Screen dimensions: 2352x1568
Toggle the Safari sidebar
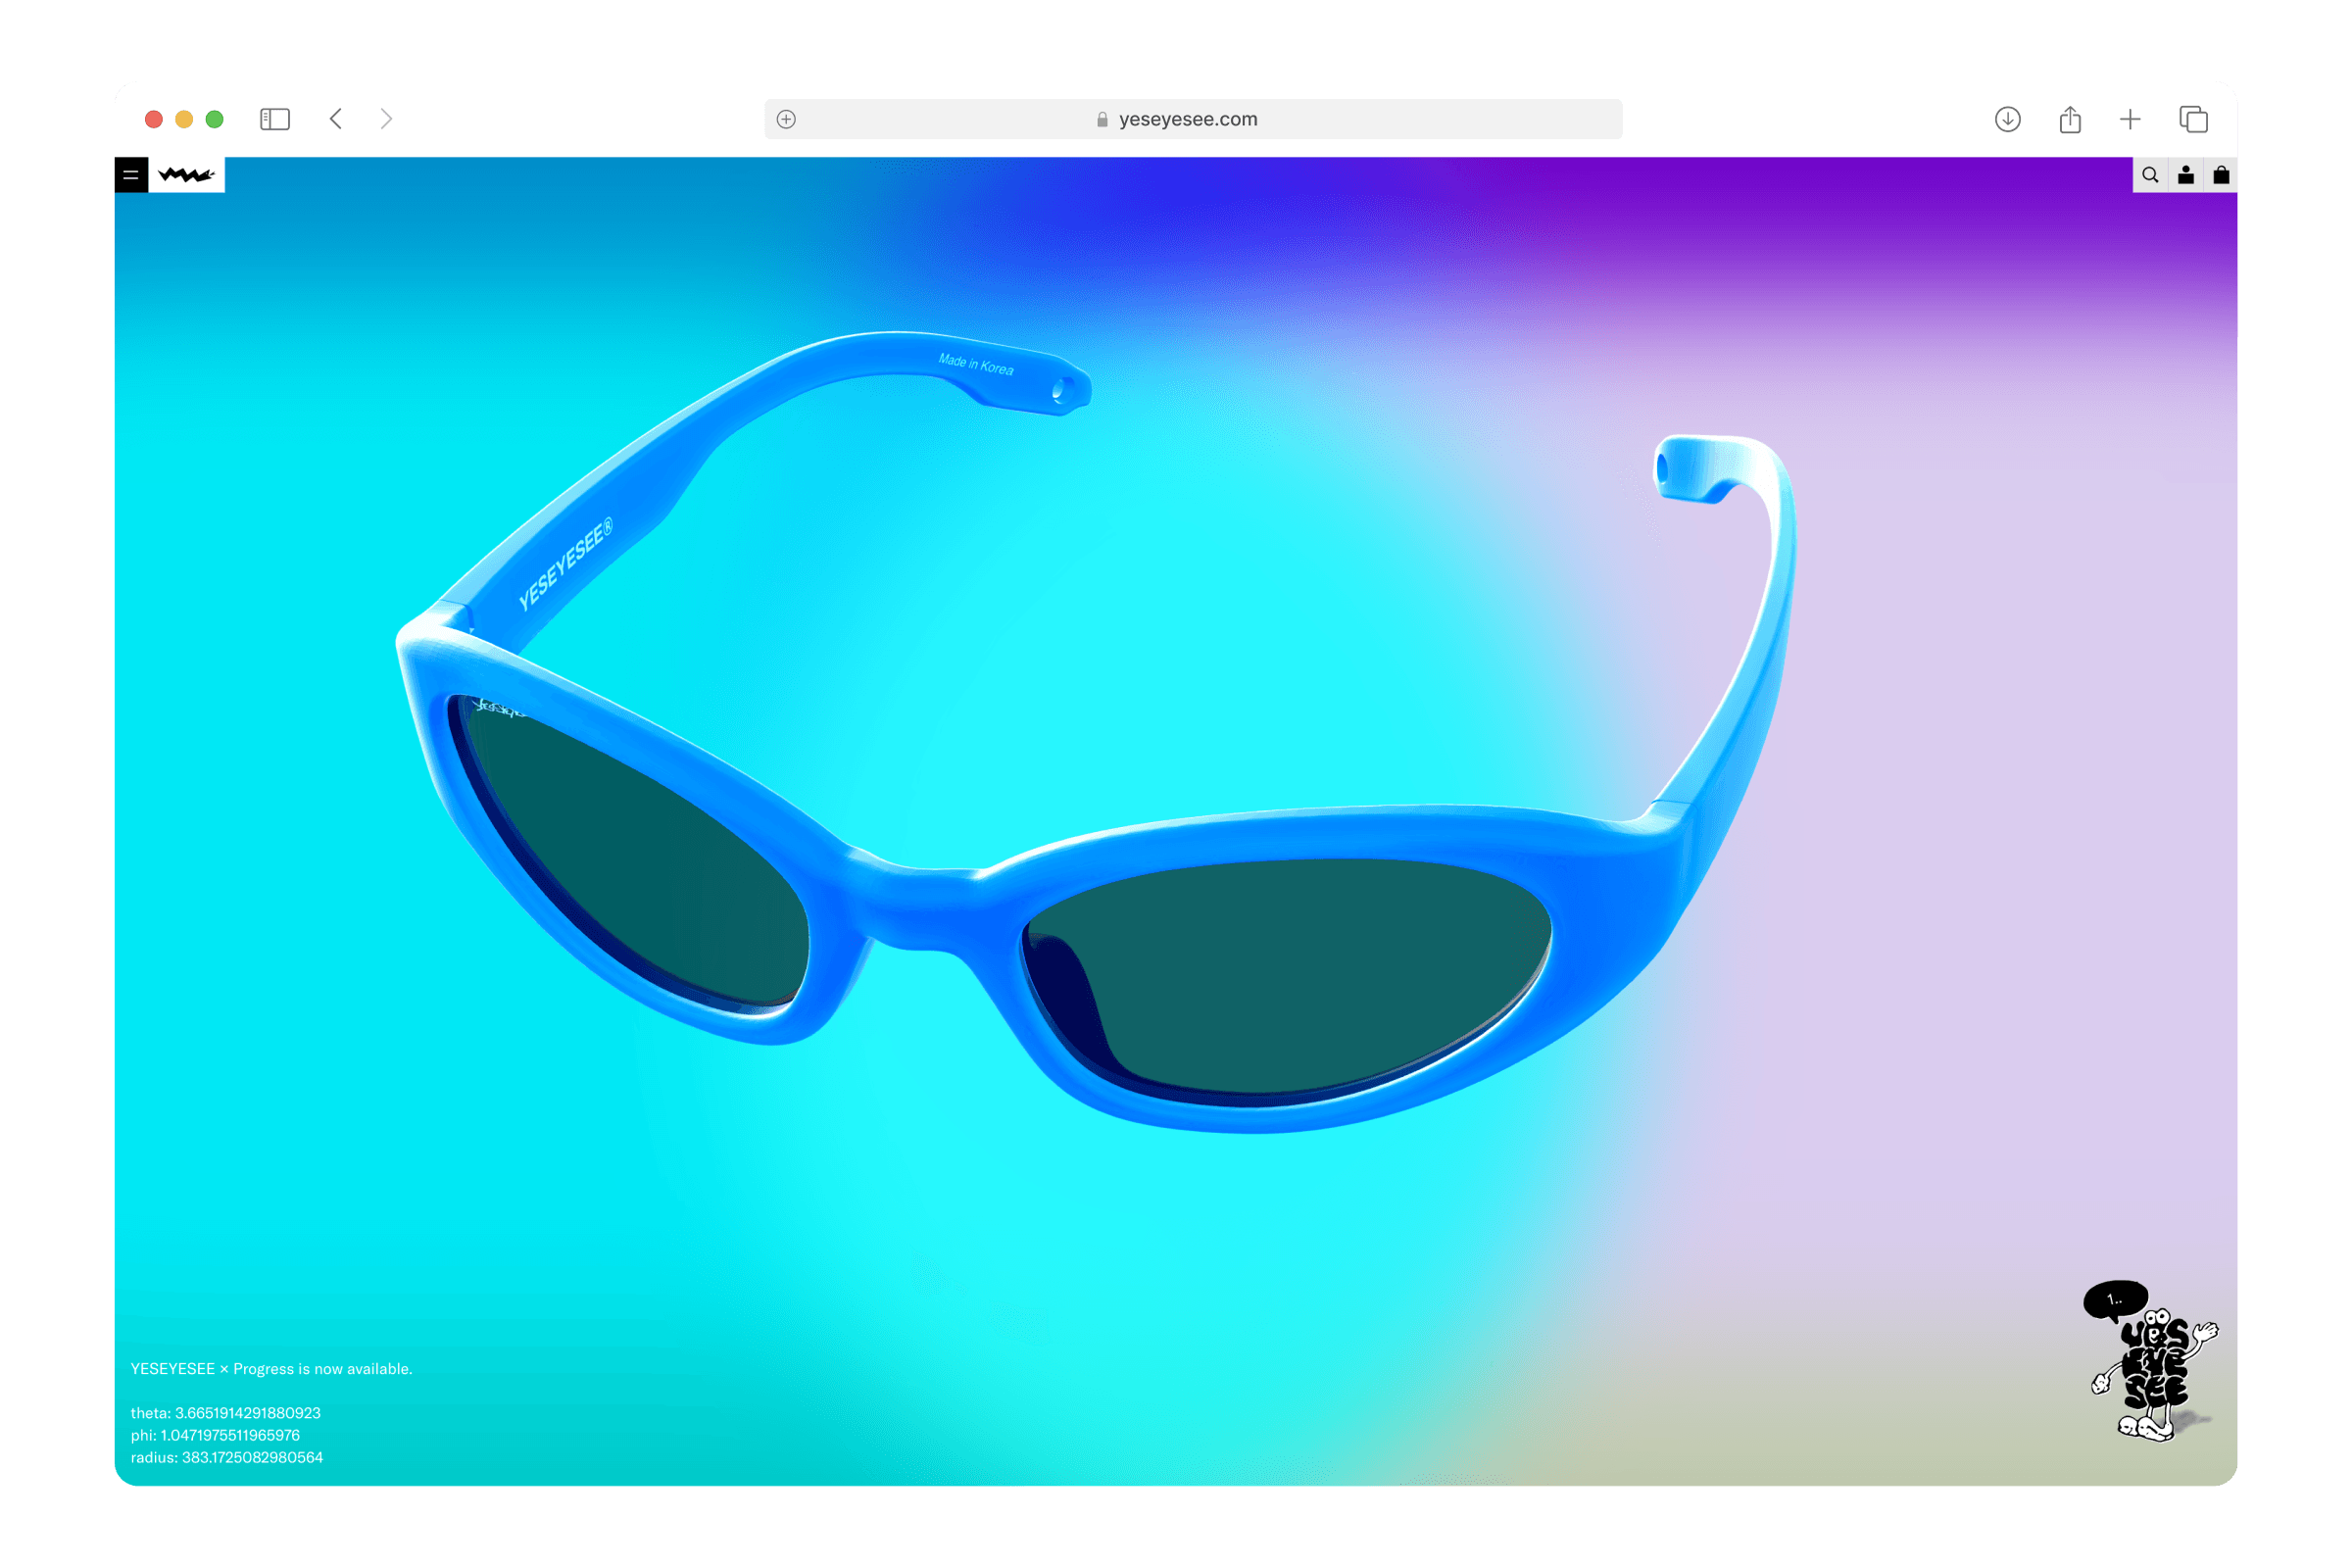click(x=275, y=119)
